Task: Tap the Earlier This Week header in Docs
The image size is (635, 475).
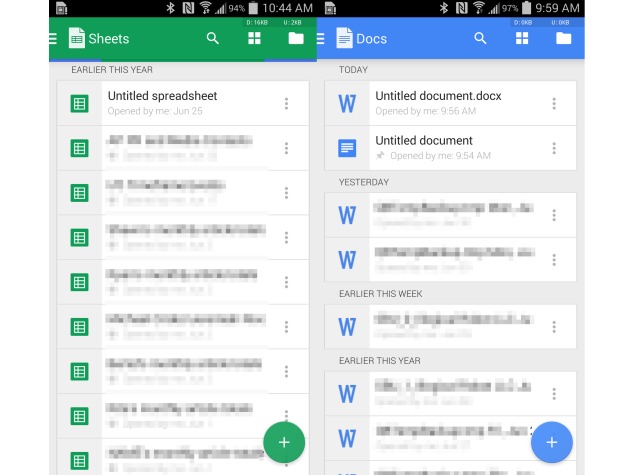Action: [x=381, y=294]
